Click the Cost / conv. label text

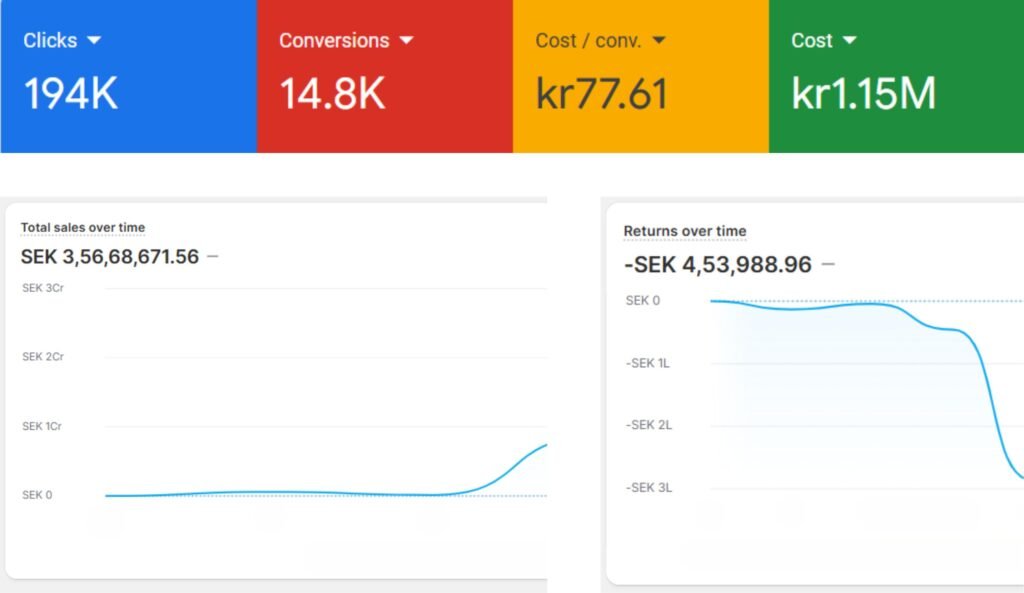[589, 41]
